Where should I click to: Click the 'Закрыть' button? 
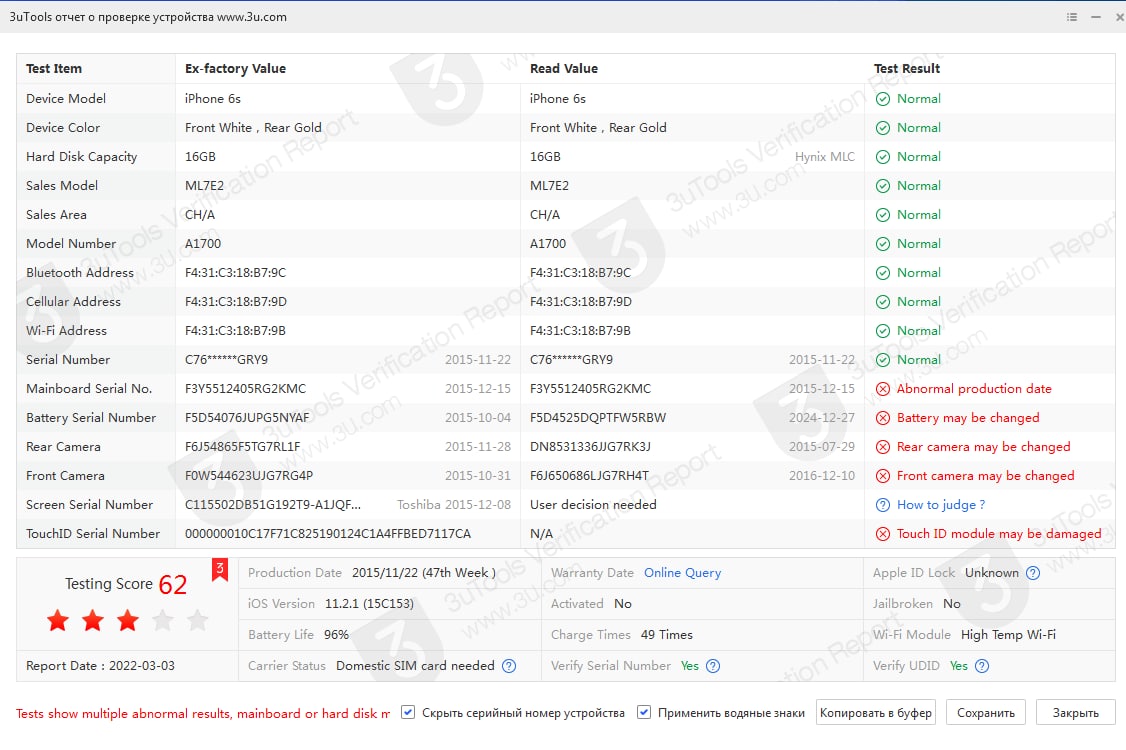tap(1075, 713)
